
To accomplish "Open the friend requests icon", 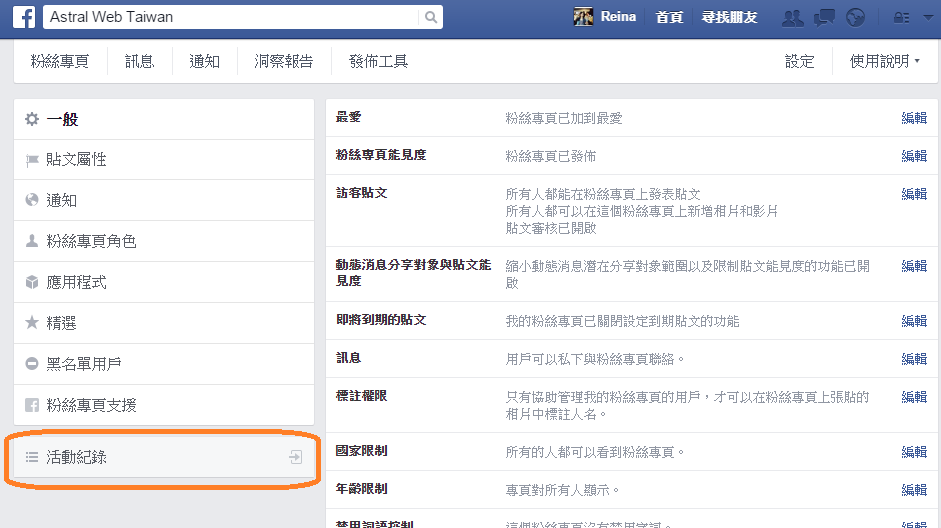I will 793,17.
